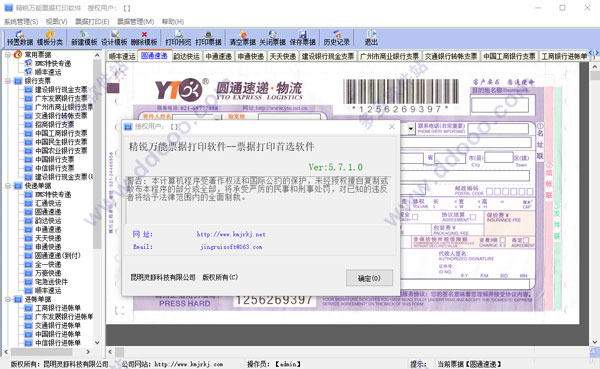Image resolution: width=600 pixels, height=369 pixels.
Task: Open 设计模板 from the toolbar
Action: 114,38
